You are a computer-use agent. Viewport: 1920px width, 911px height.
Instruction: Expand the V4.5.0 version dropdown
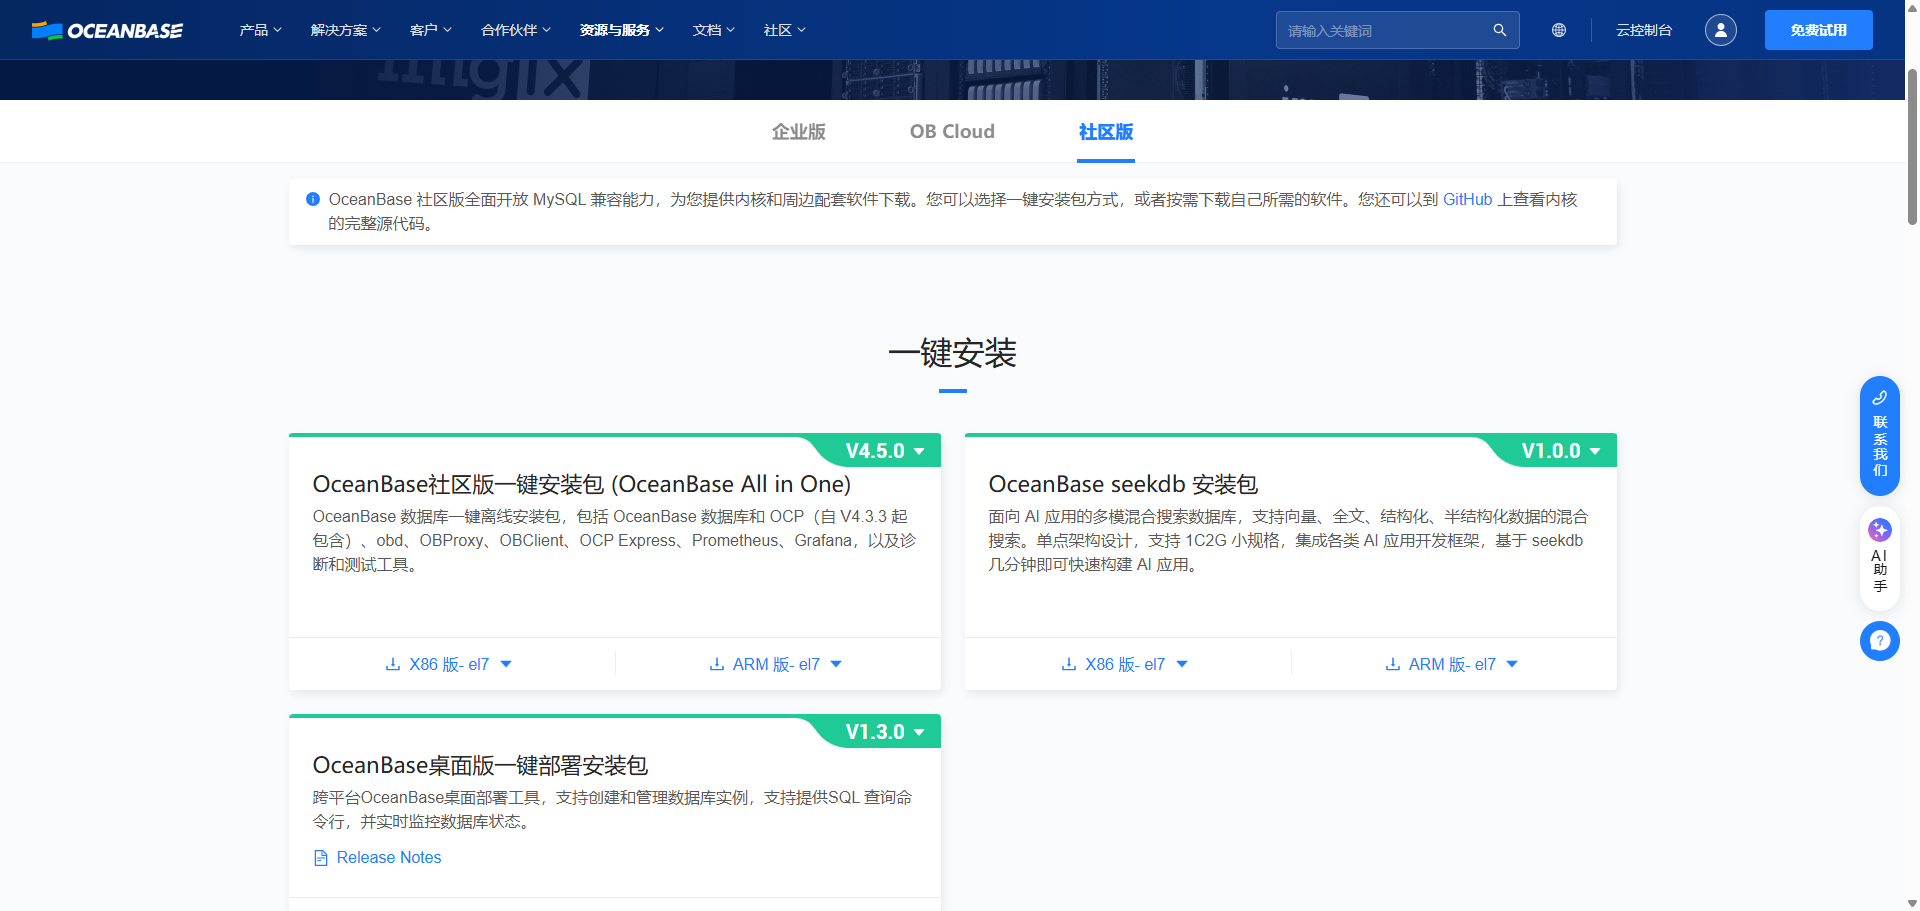pyautogui.click(x=885, y=451)
